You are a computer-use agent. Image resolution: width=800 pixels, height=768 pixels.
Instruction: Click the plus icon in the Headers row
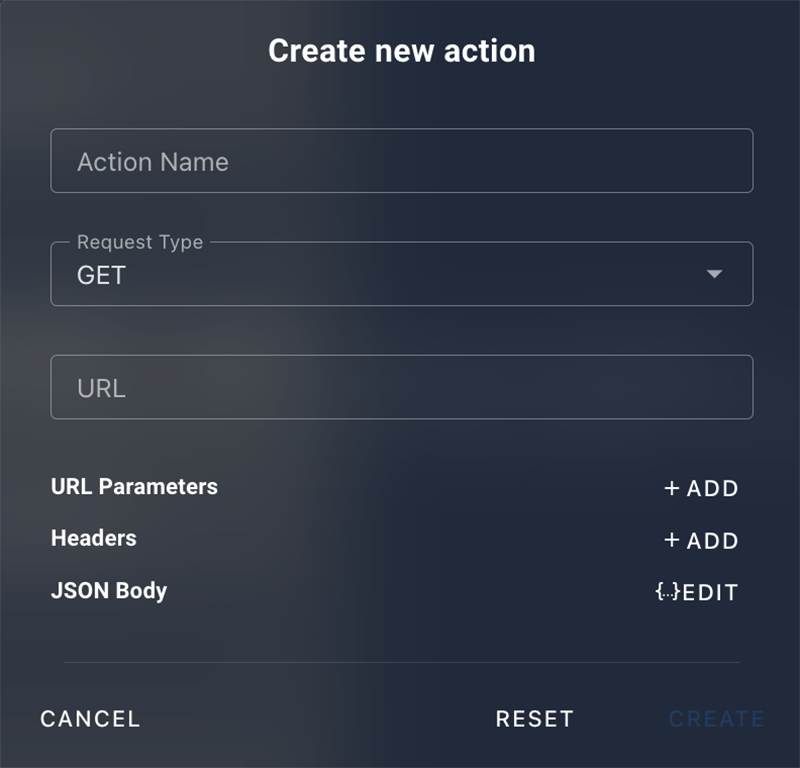pyautogui.click(x=671, y=540)
